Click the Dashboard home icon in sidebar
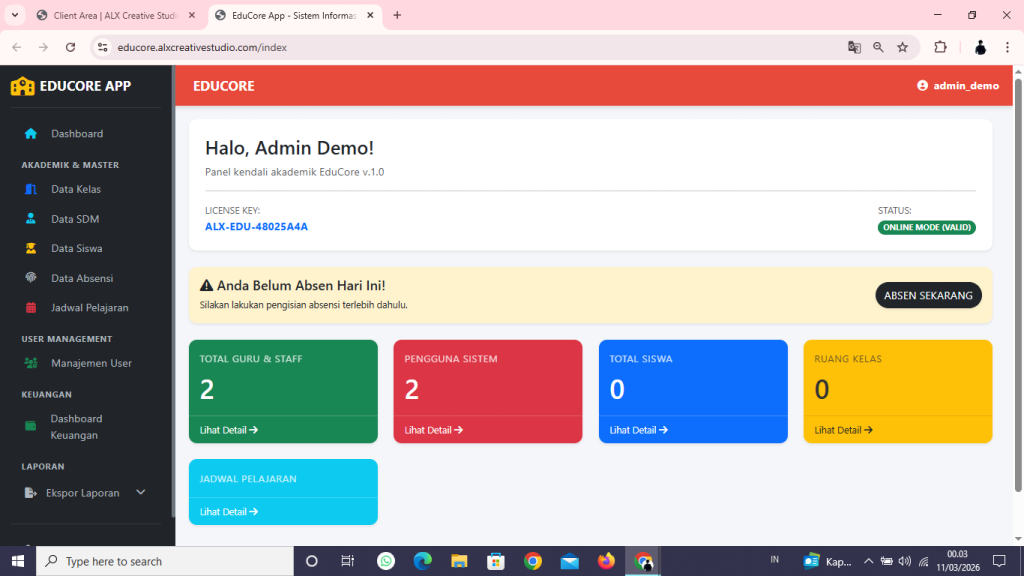 pos(31,134)
